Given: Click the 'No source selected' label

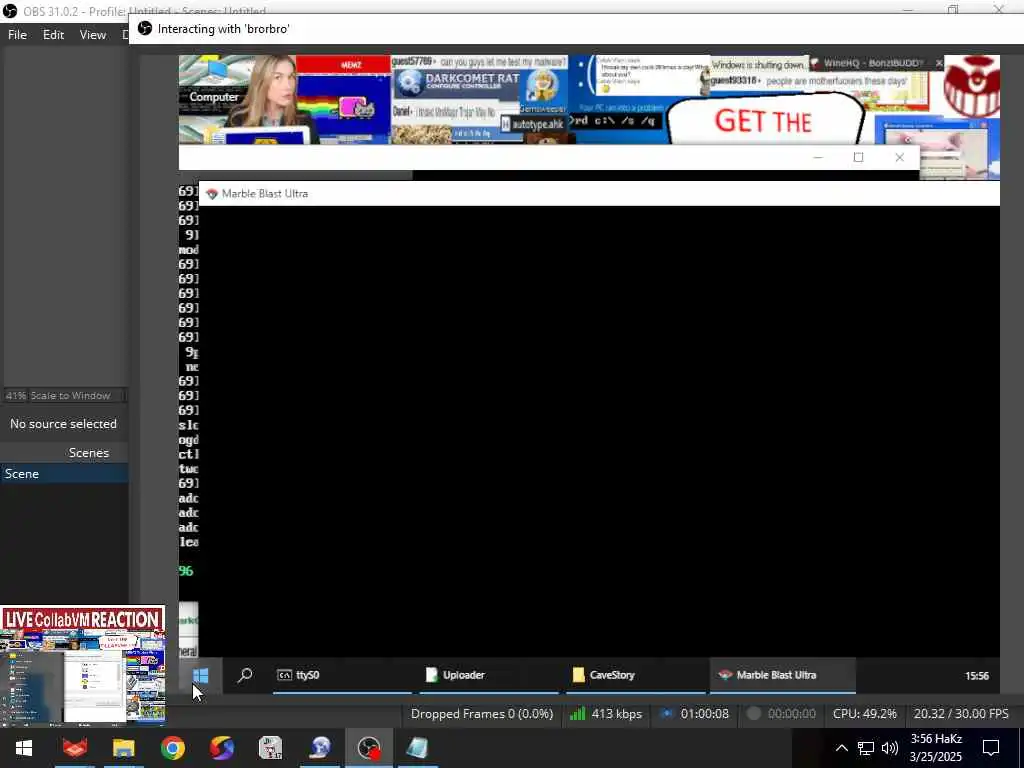Looking at the screenshot, I should click(x=63, y=424).
